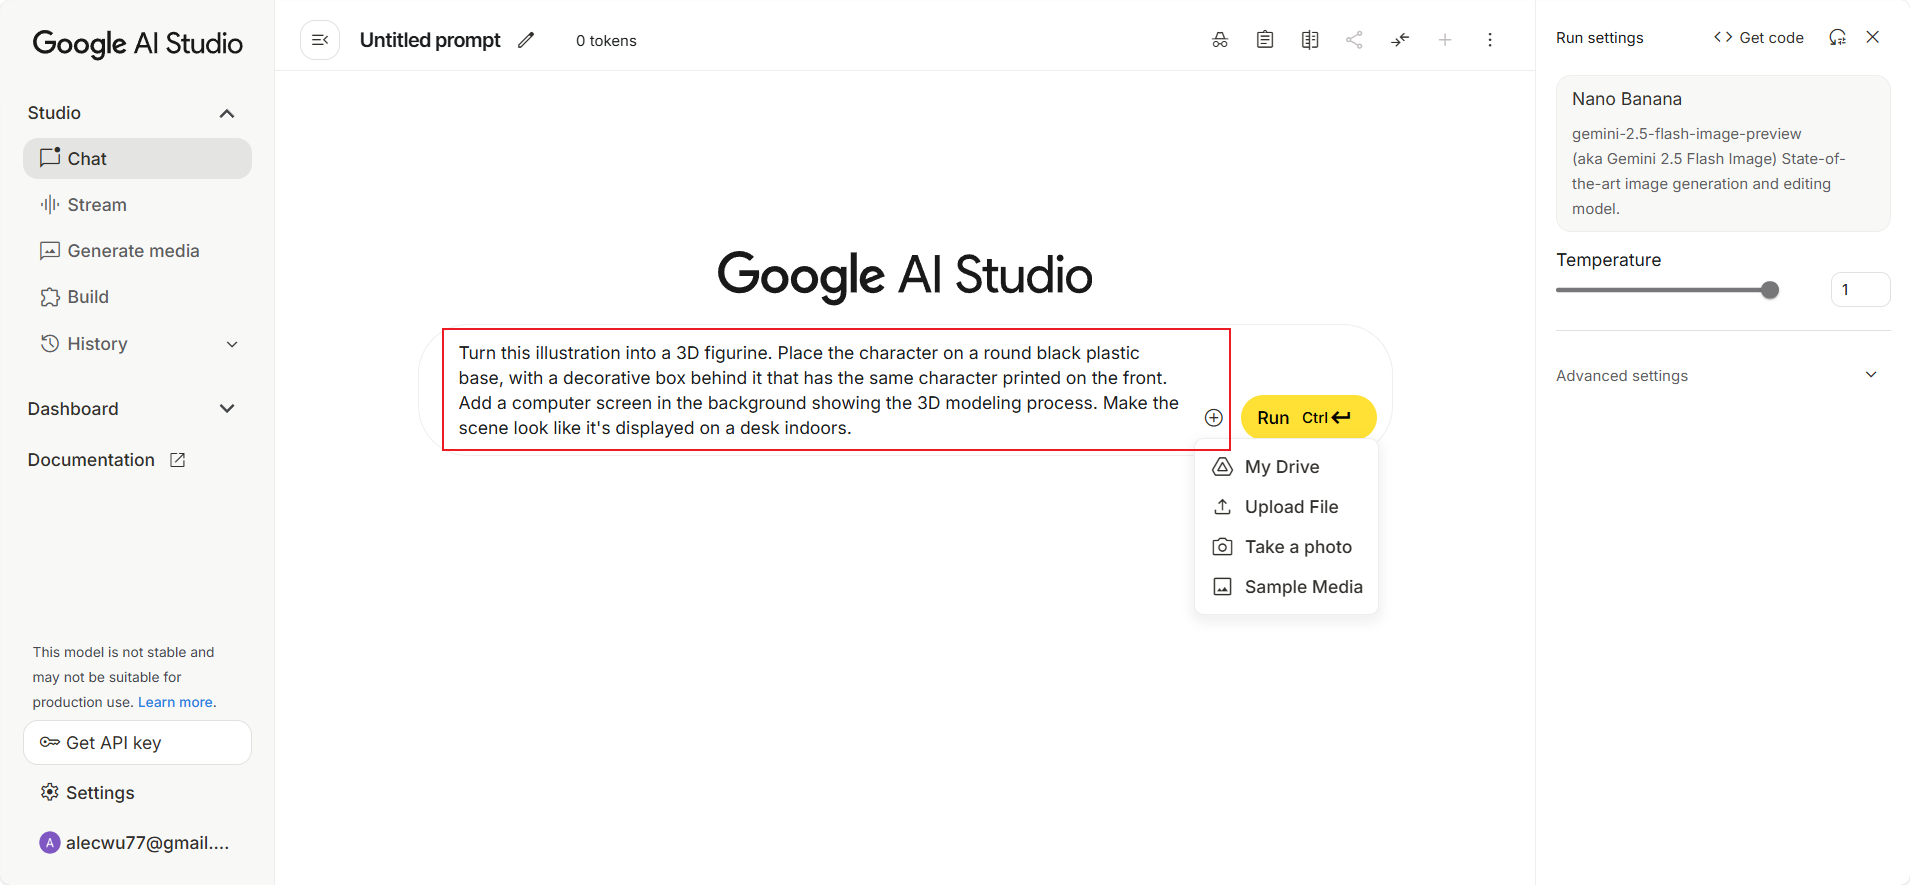Choose Upload File from the menu
Image resolution: width=1910 pixels, height=885 pixels.
(x=1290, y=507)
